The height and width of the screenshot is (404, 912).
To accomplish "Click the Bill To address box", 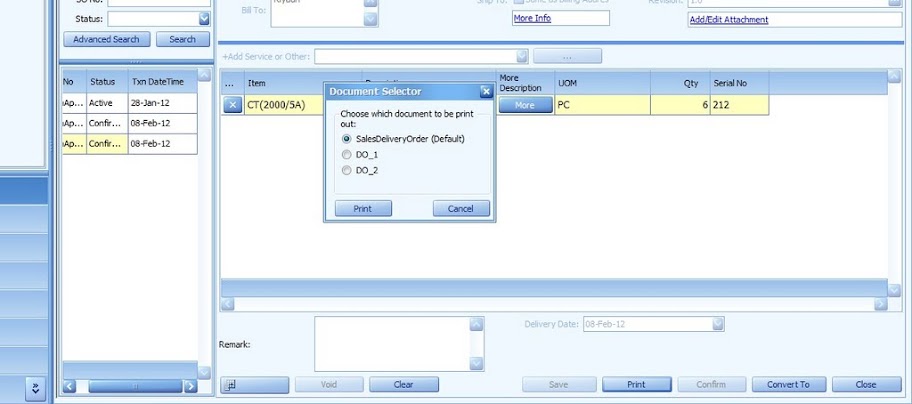I will click(x=318, y=13).
